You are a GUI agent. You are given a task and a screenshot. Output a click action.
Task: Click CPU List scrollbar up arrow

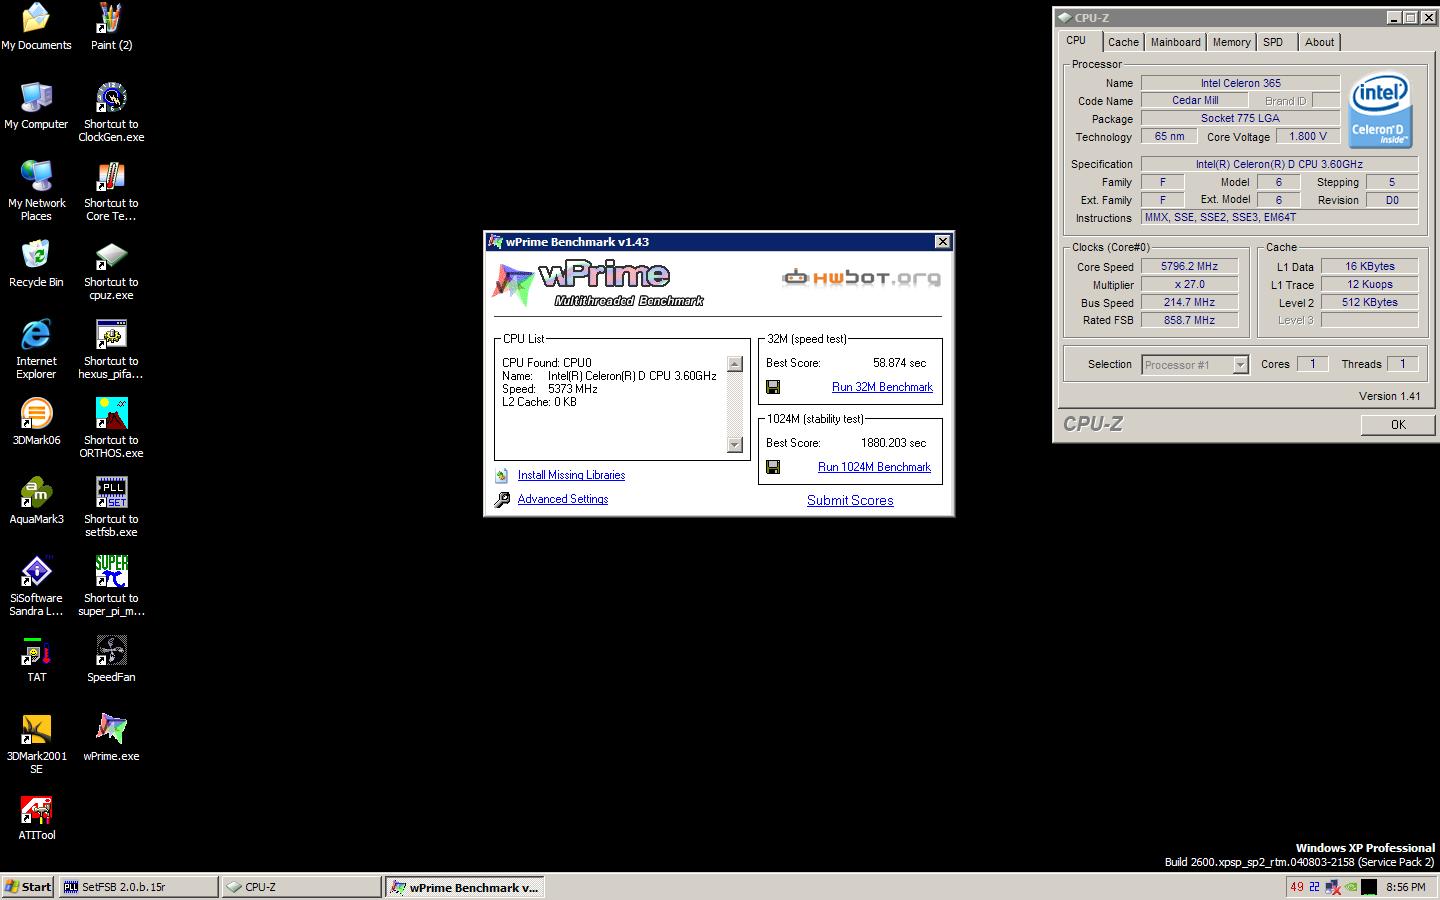click(x=735, y=364)
